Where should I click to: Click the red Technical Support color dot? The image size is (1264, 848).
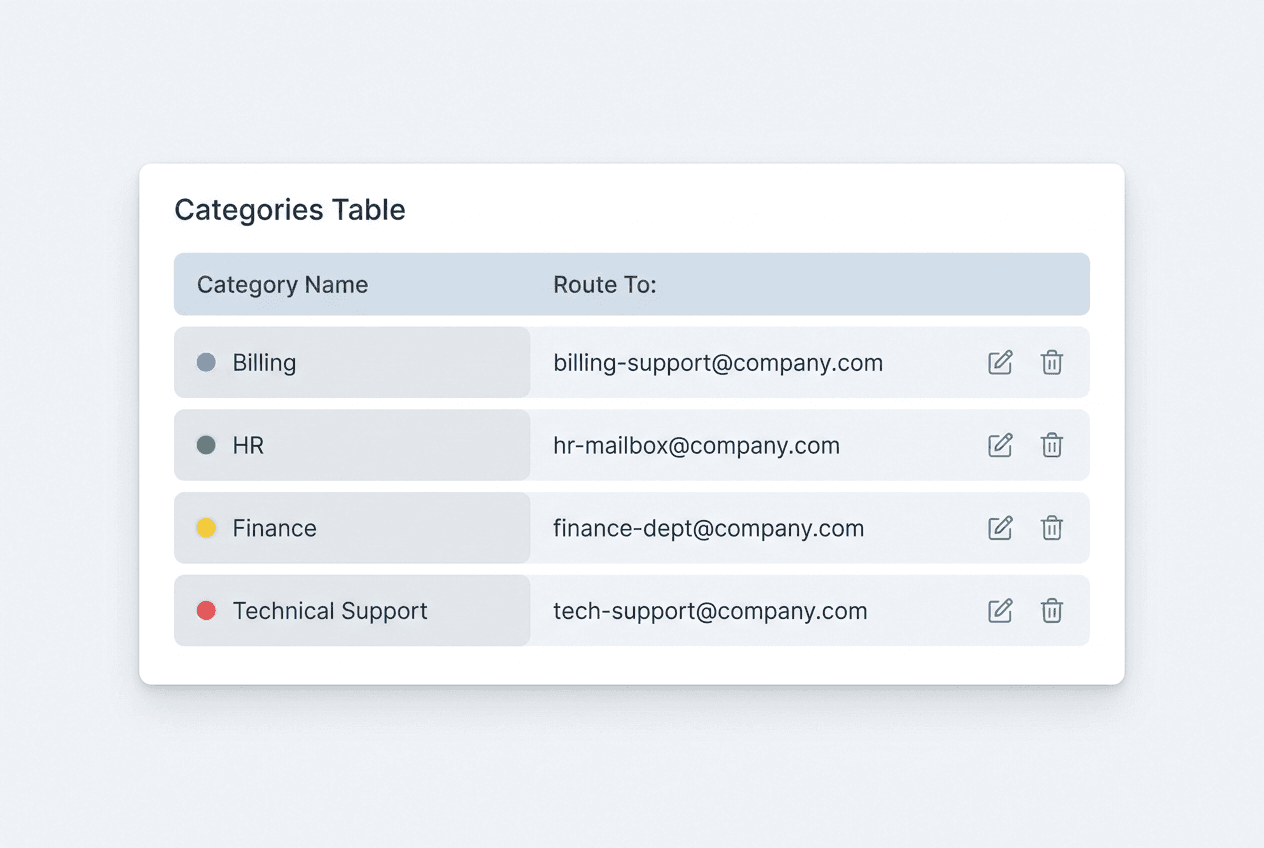tap(206, 610)
